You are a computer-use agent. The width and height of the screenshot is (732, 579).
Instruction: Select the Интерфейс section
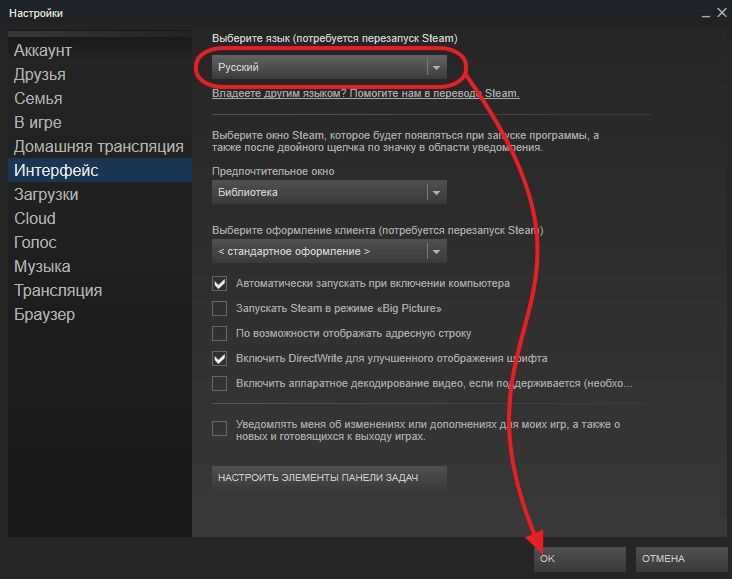click(99, 170)
